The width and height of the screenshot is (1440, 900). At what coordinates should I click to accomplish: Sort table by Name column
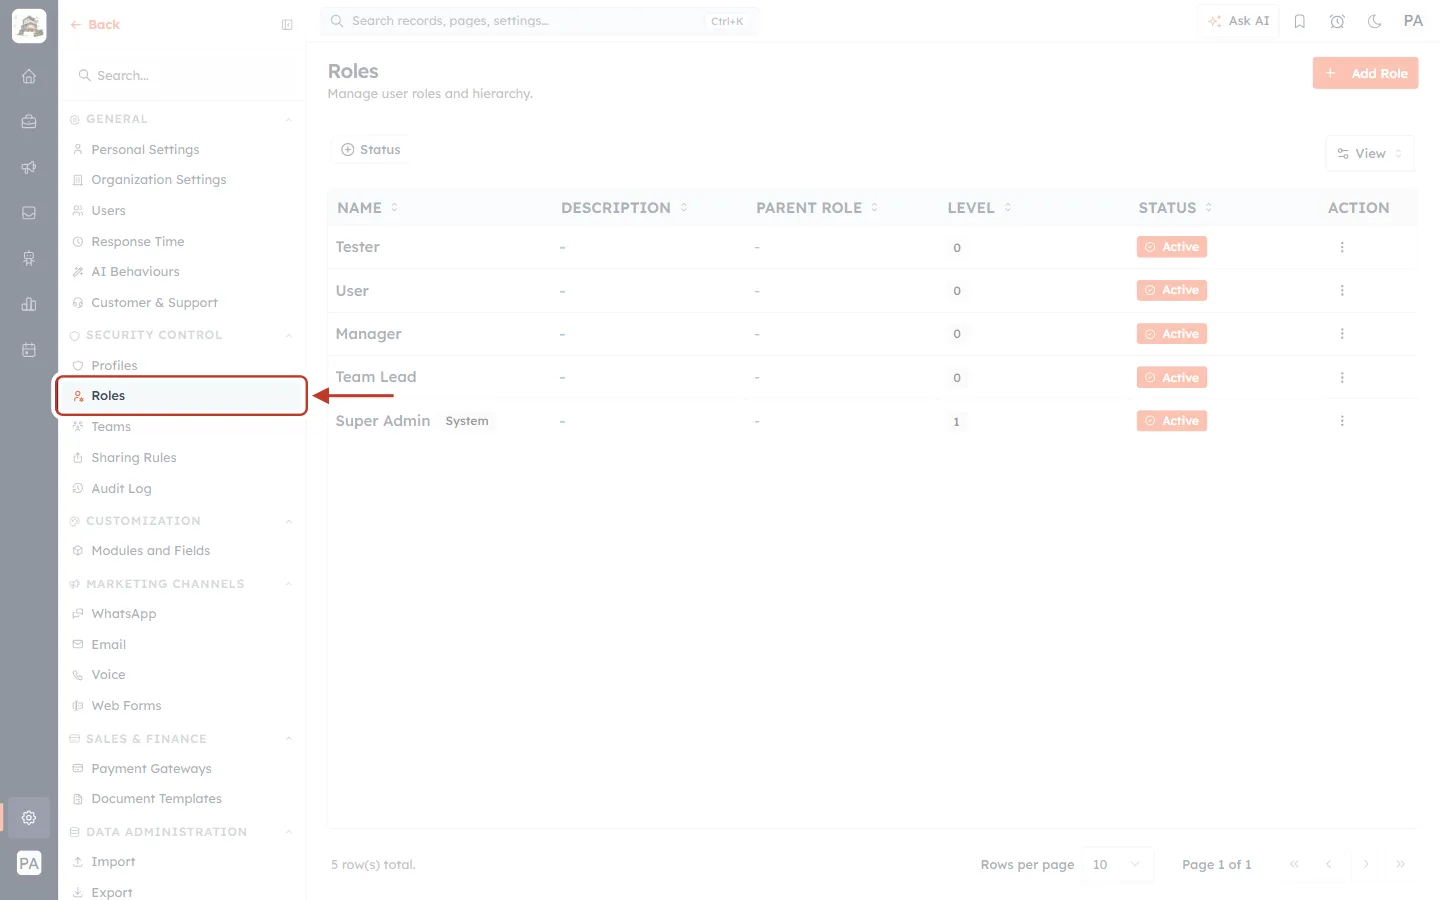coord(367,208)
